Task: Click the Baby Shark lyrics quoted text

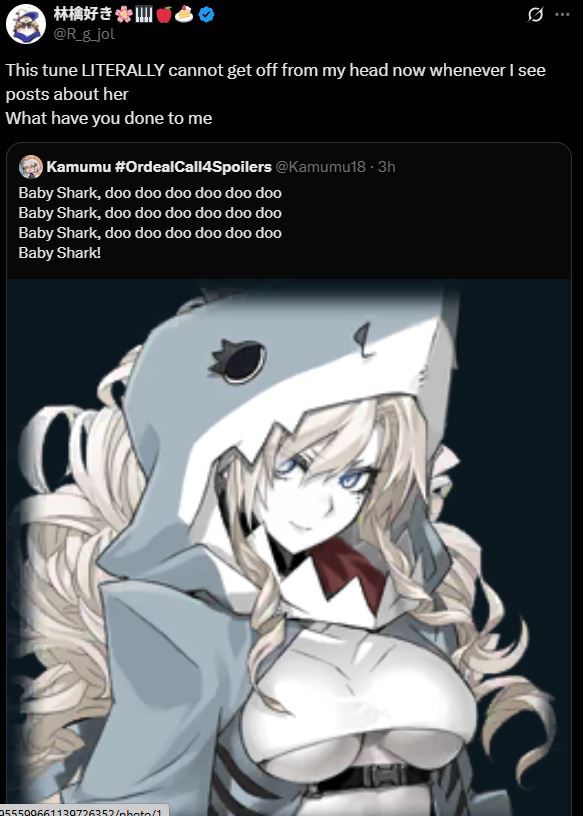Action: [150, 223]
